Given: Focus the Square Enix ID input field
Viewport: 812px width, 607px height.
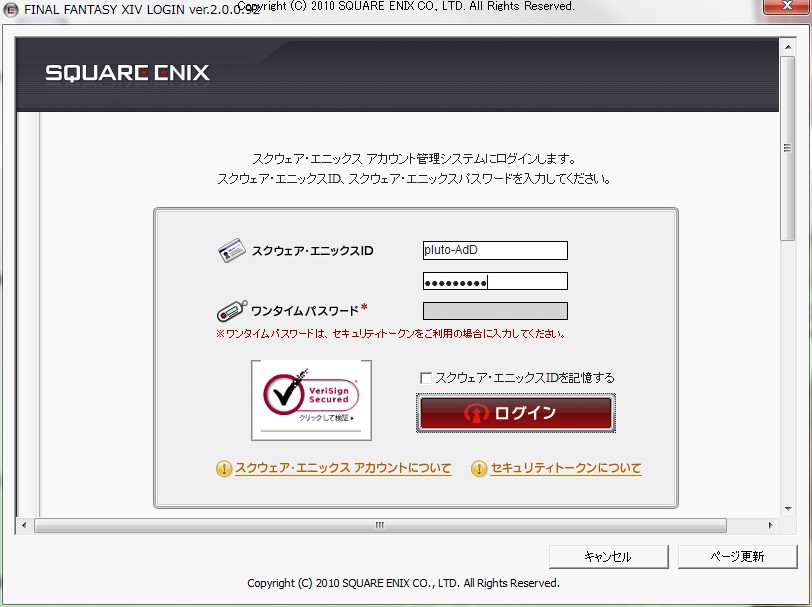Looking at the screenshot, I should point(495,250).
